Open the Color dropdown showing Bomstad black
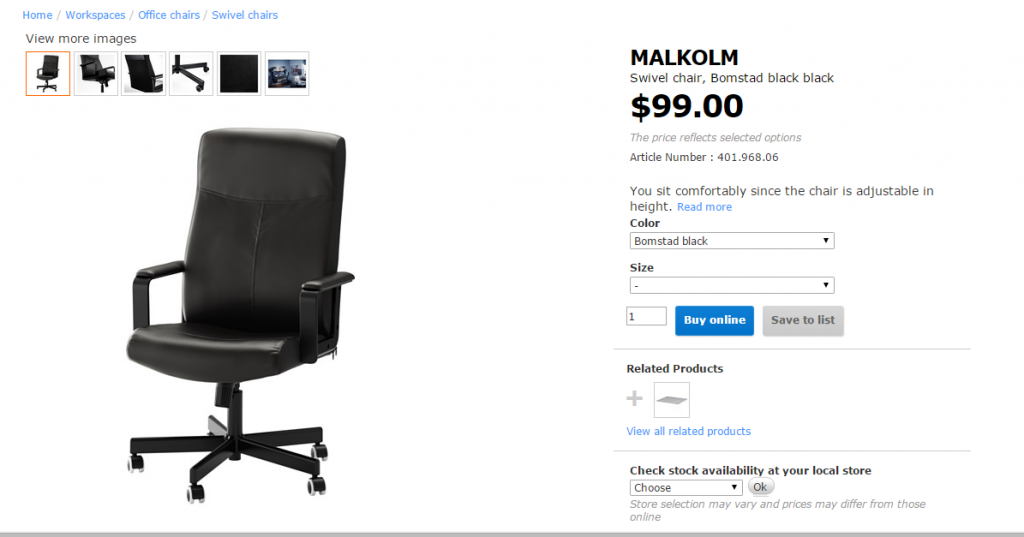This screenshot has width=1024, height=537. coord(731,241)
